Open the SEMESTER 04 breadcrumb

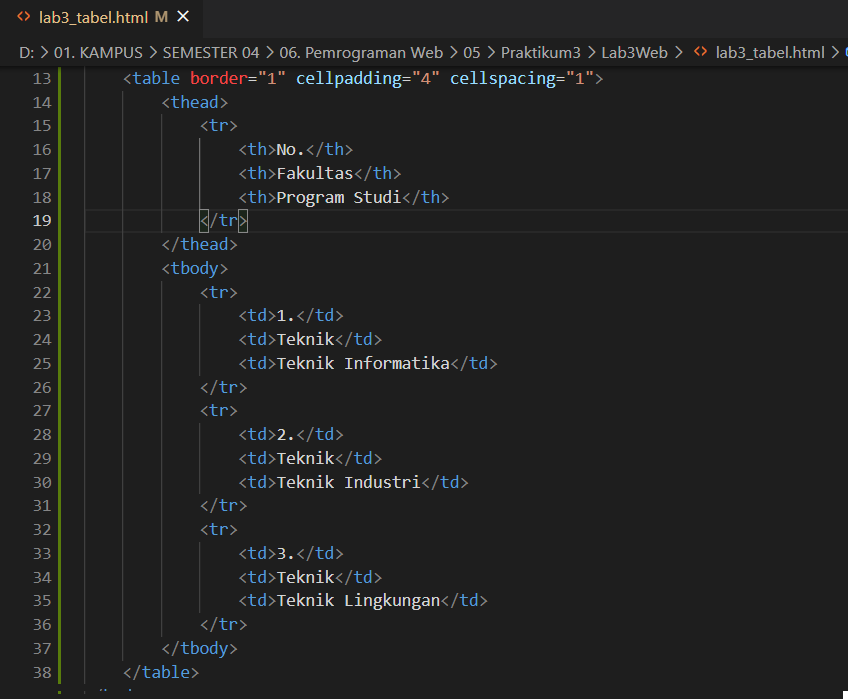(211, 52)
